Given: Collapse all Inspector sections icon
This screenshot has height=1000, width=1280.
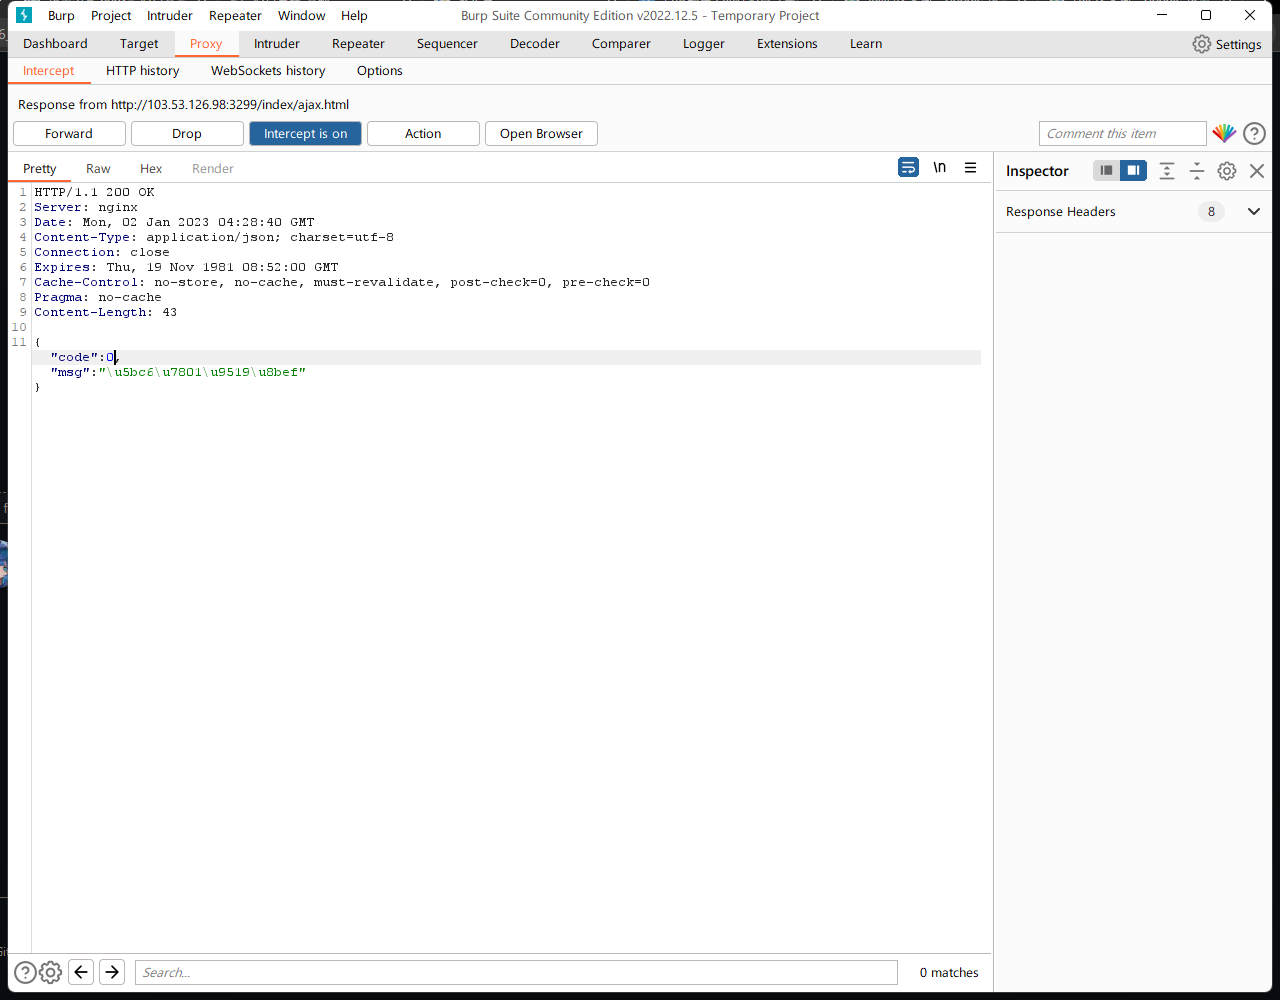Looking at the screenshot, I should point(1196,171).
